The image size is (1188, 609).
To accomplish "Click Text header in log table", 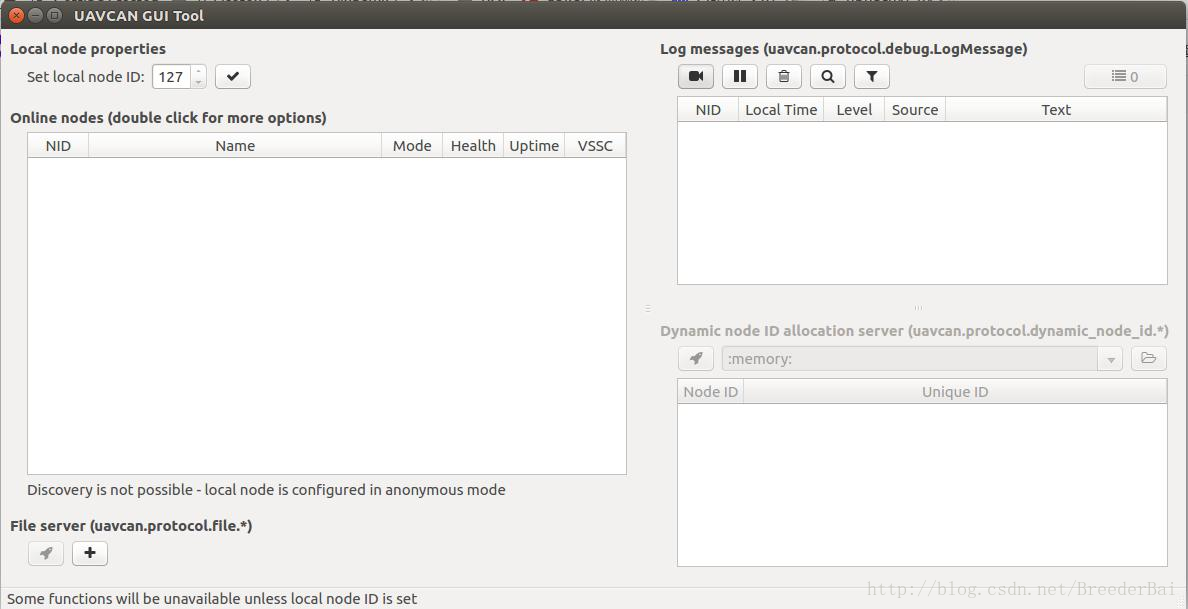I will tap(1056, 109).
